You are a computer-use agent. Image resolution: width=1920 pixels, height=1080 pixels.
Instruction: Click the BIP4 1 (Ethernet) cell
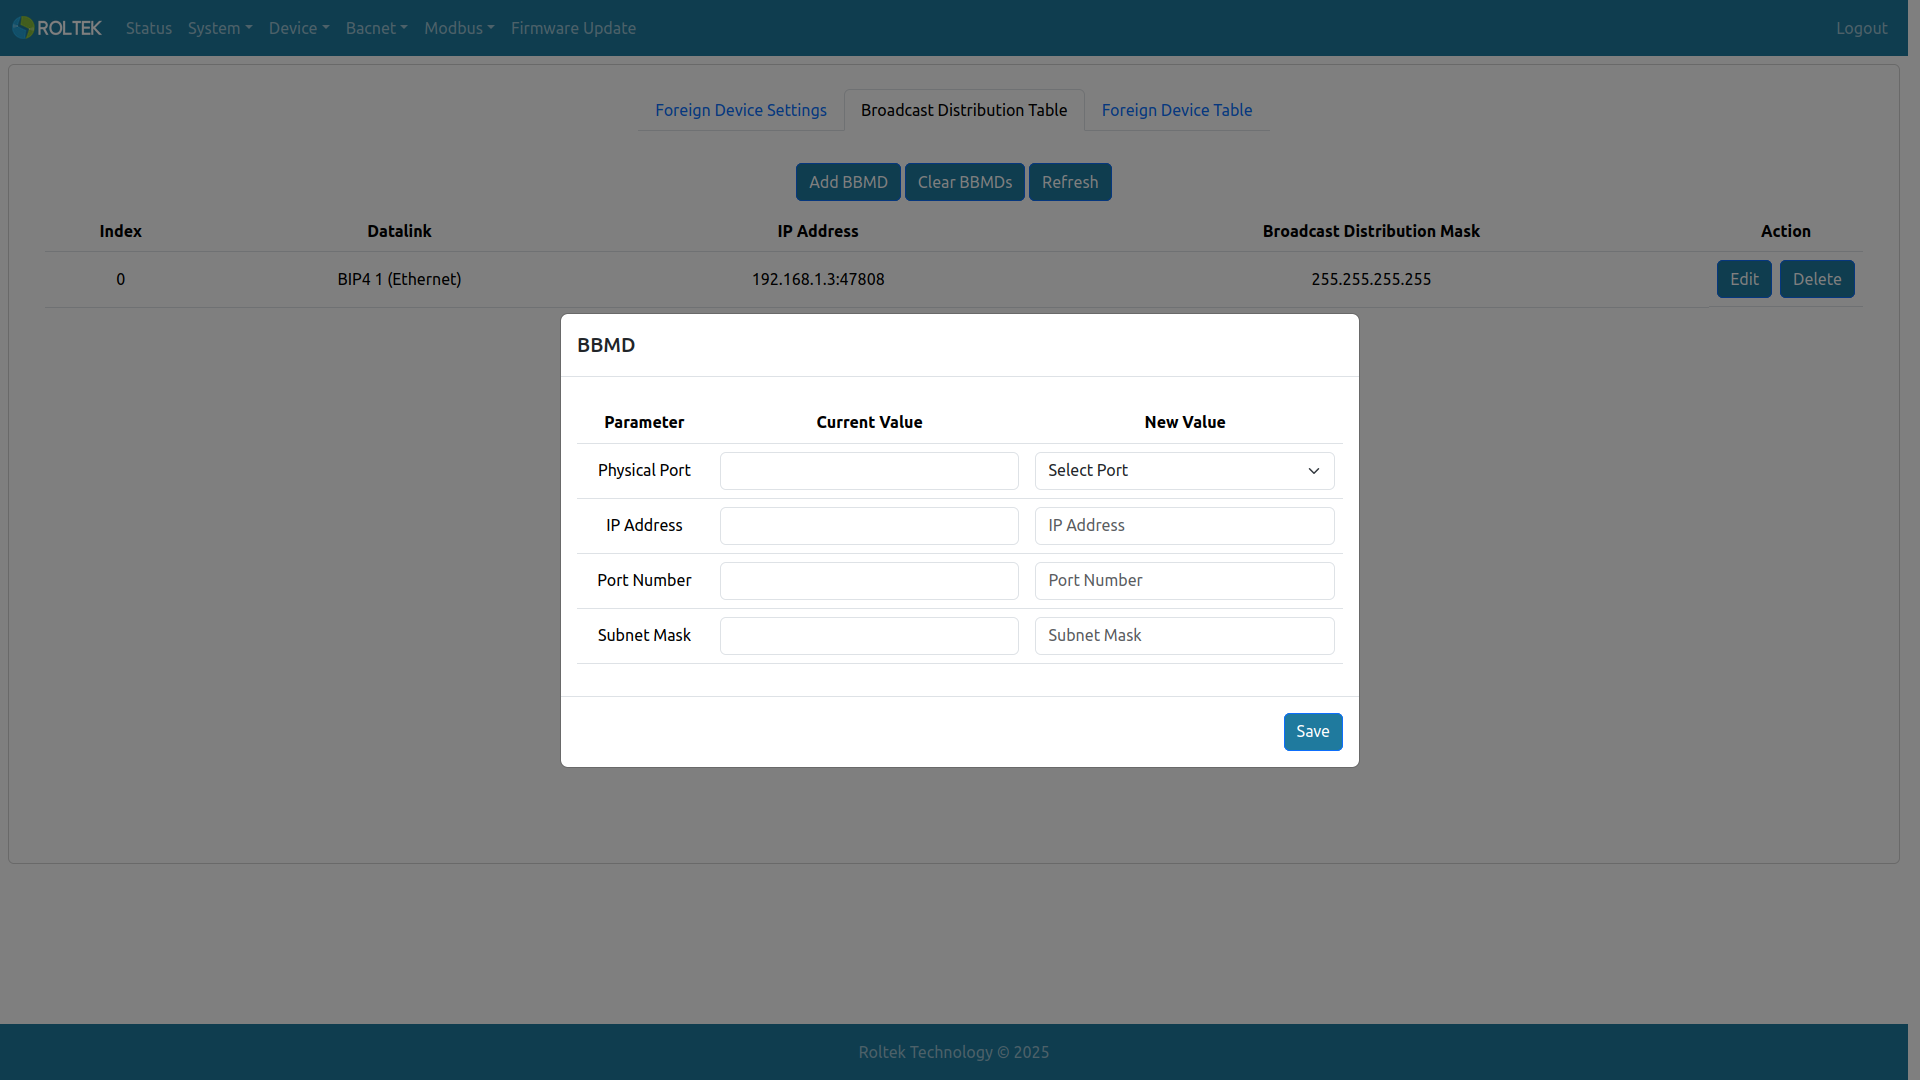399,279
